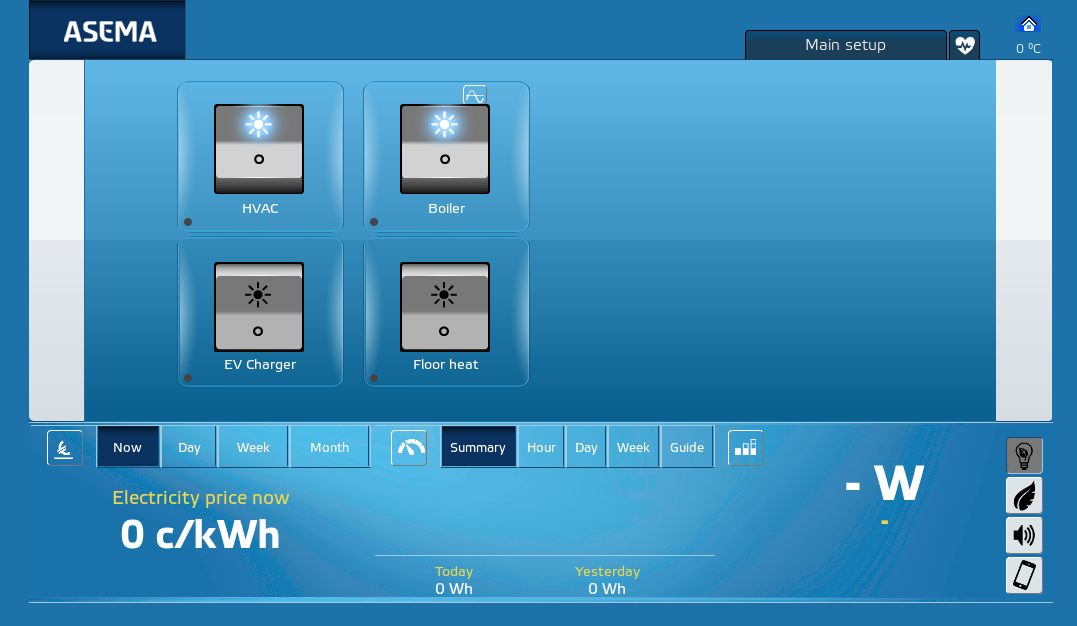Click the current power W reading
Image resolution: width=1077 pixels, height=626 pixels.
(x=885, y=484)
